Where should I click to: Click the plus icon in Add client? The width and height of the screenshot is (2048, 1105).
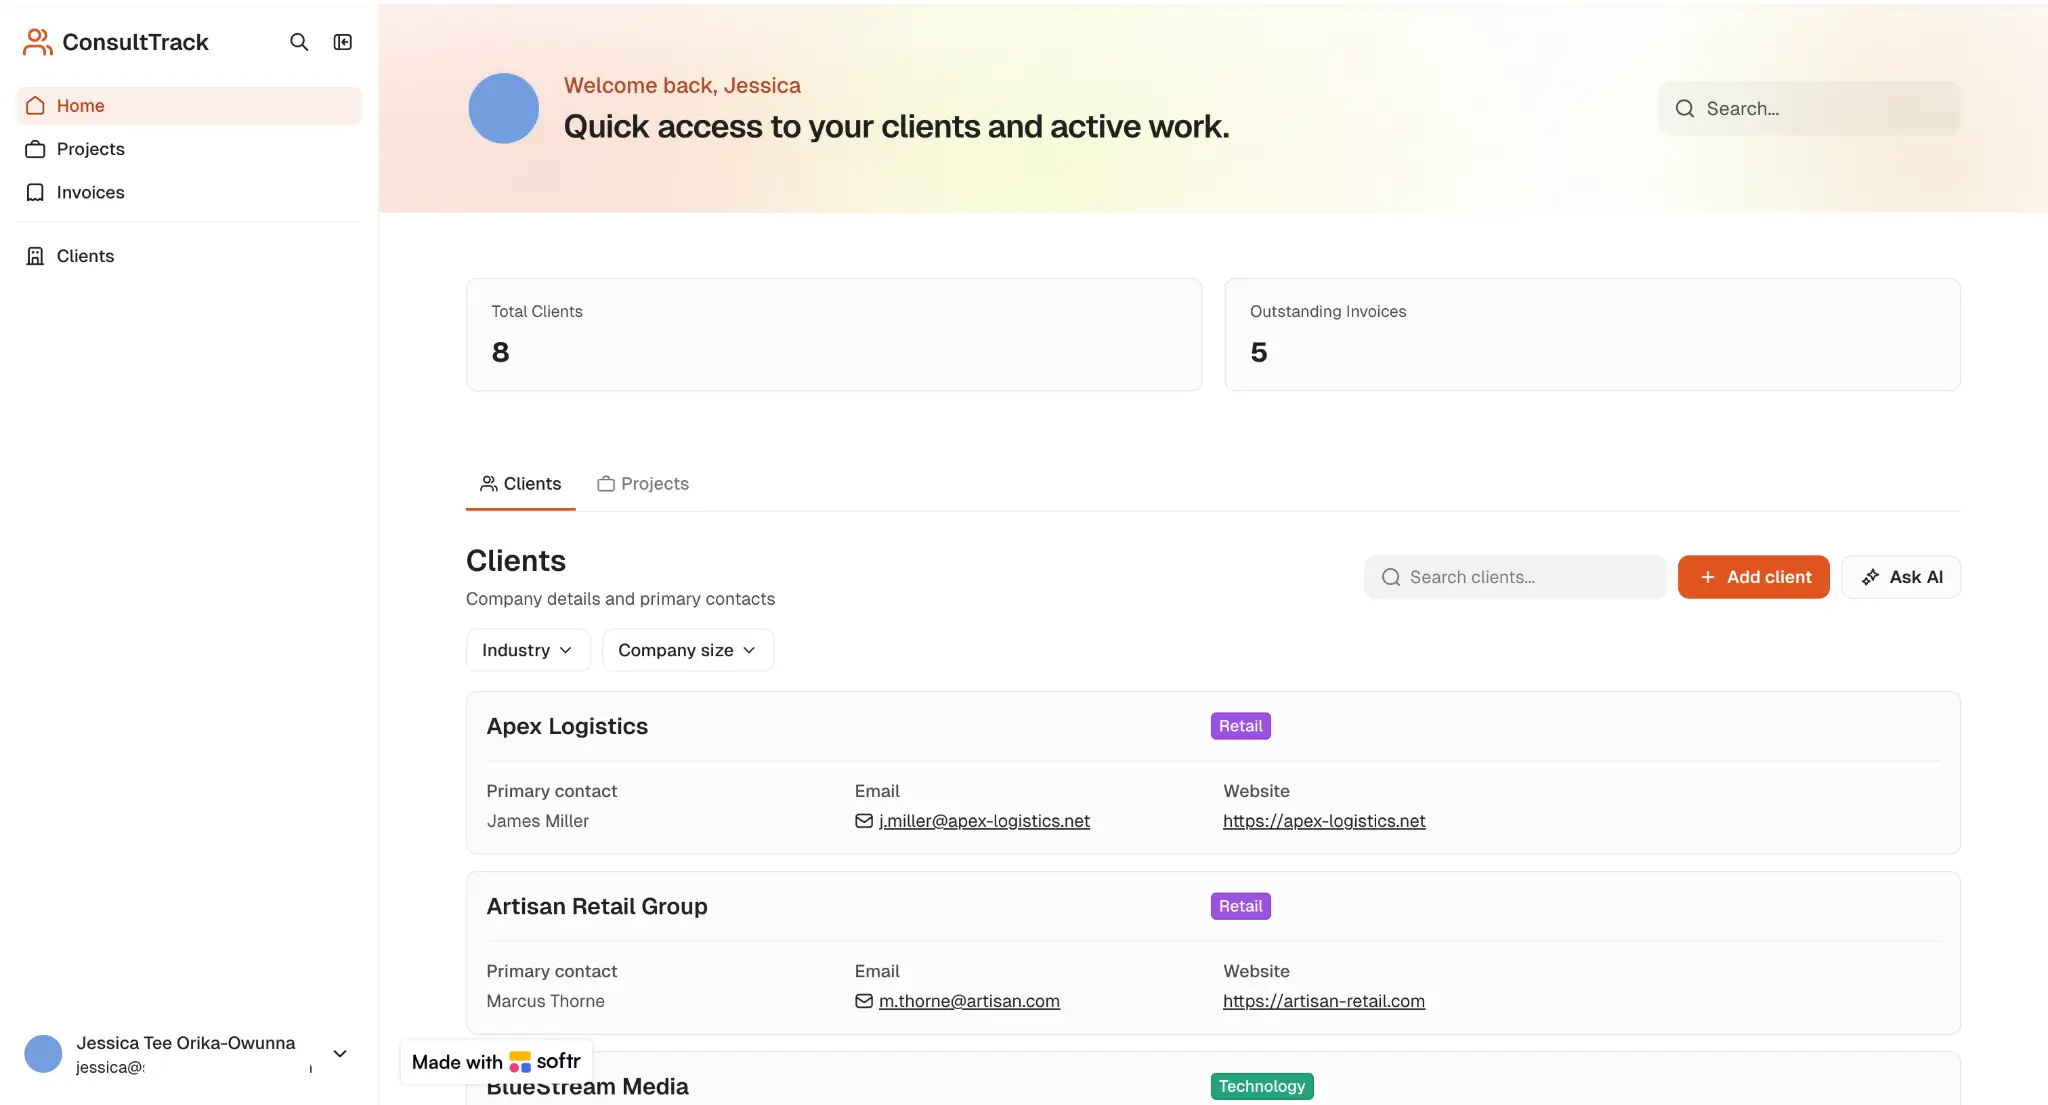[x=1708, y=577]
